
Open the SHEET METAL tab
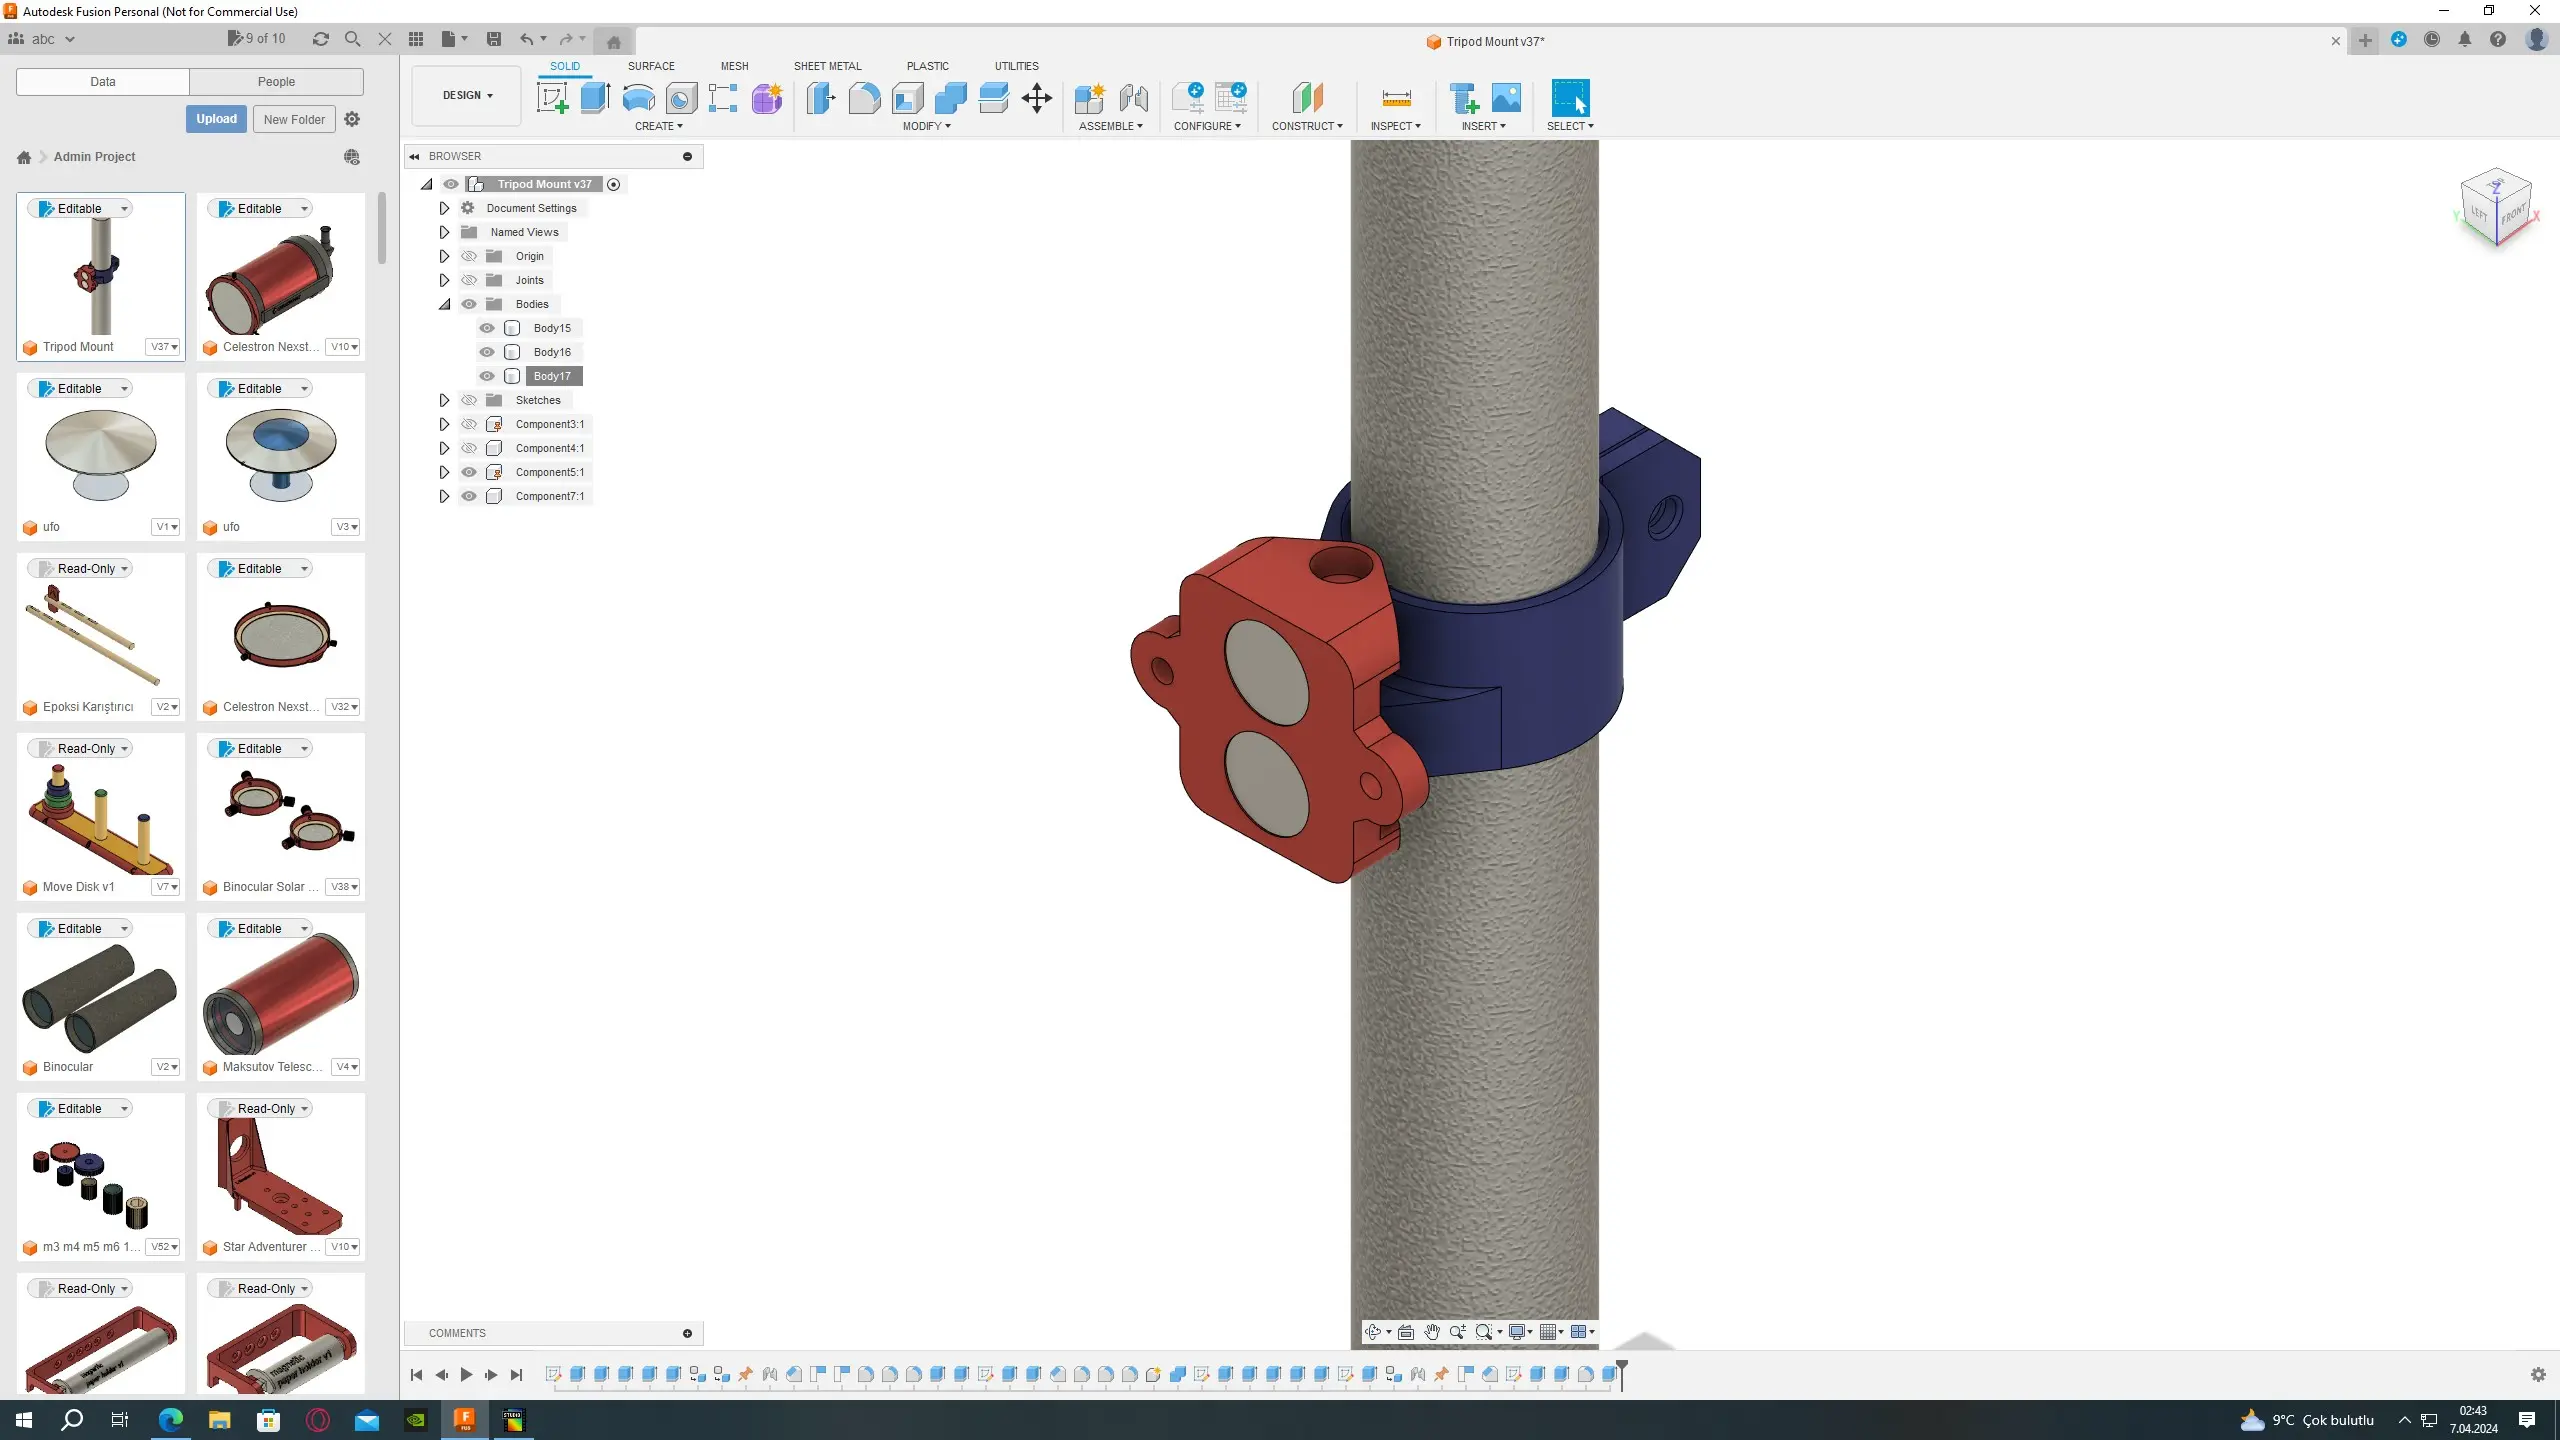click(827, 66)
